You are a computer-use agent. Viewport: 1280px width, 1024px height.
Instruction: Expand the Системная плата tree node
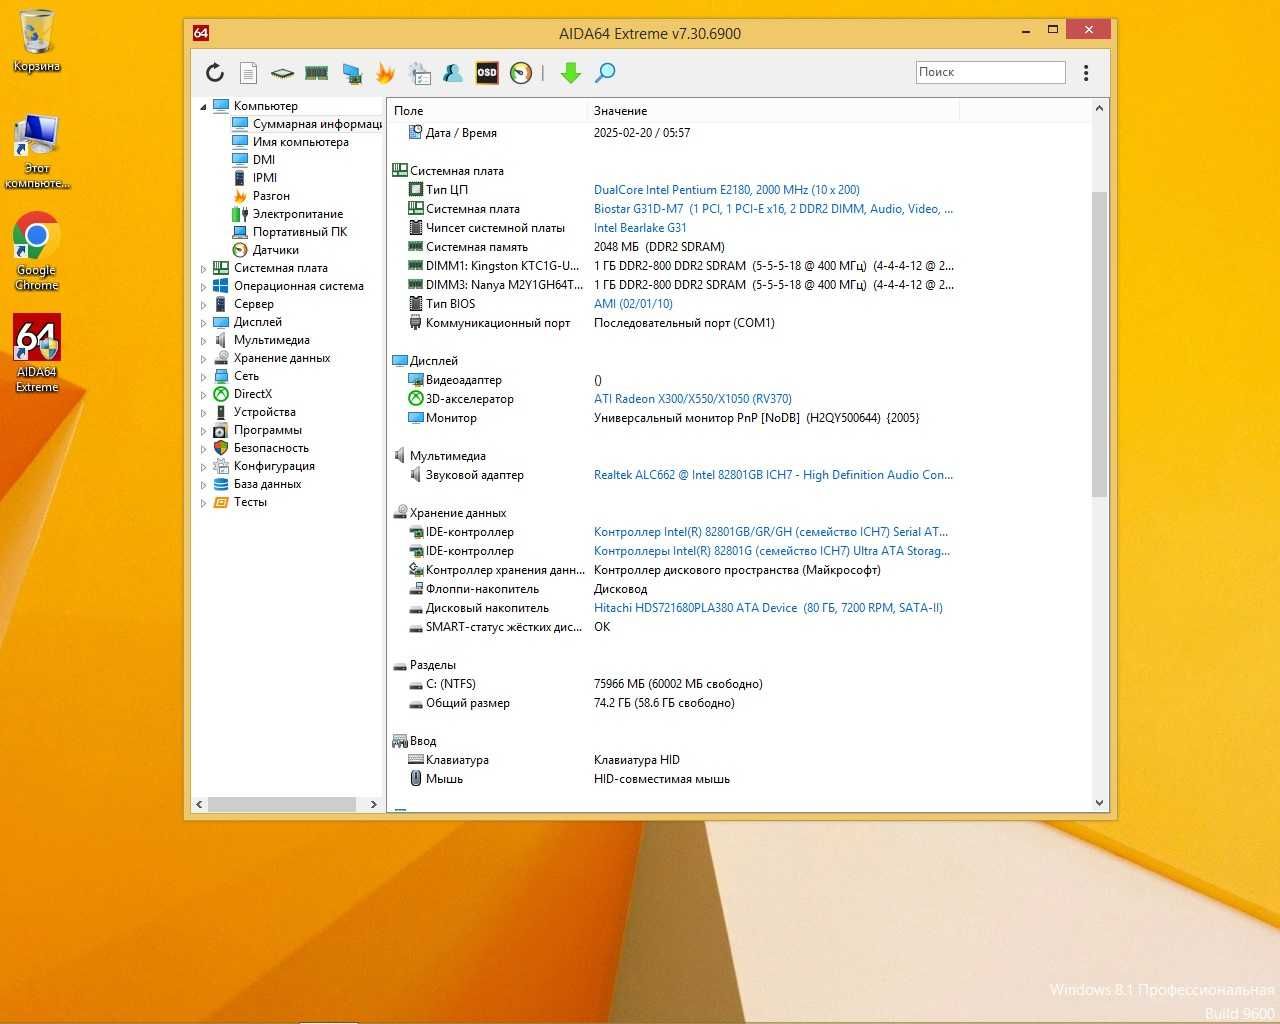coord(203,268)
